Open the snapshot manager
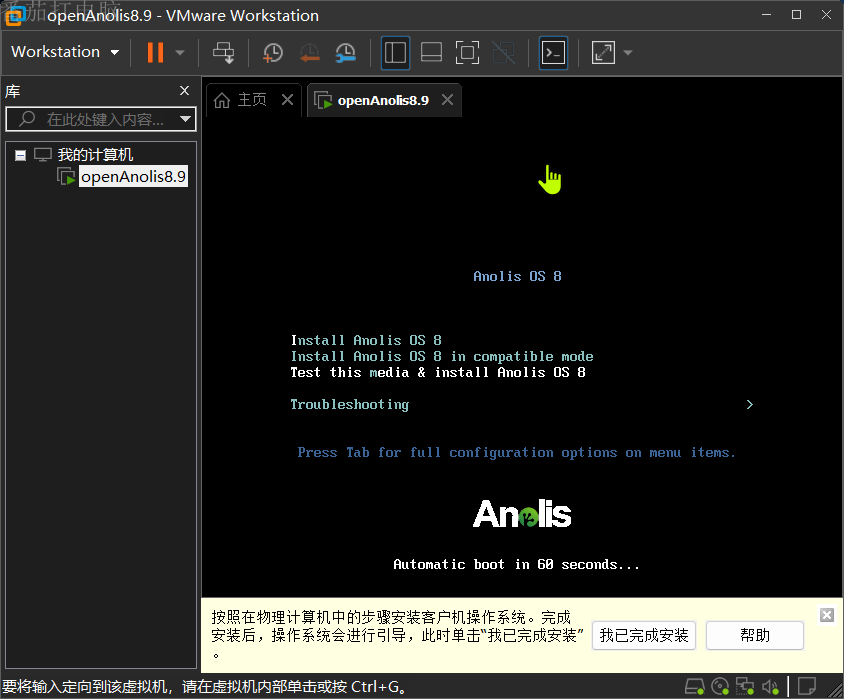The image size is (844, 699). 346,53
